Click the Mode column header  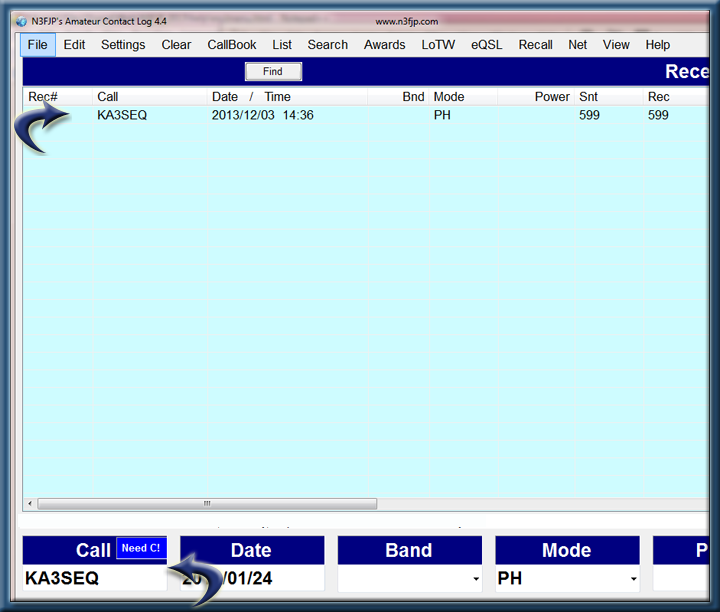[449, 97]
